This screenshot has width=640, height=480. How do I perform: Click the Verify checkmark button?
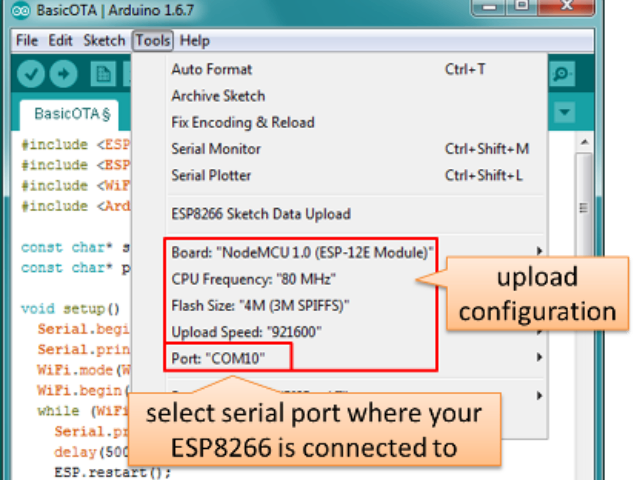(x=31, y=74)
